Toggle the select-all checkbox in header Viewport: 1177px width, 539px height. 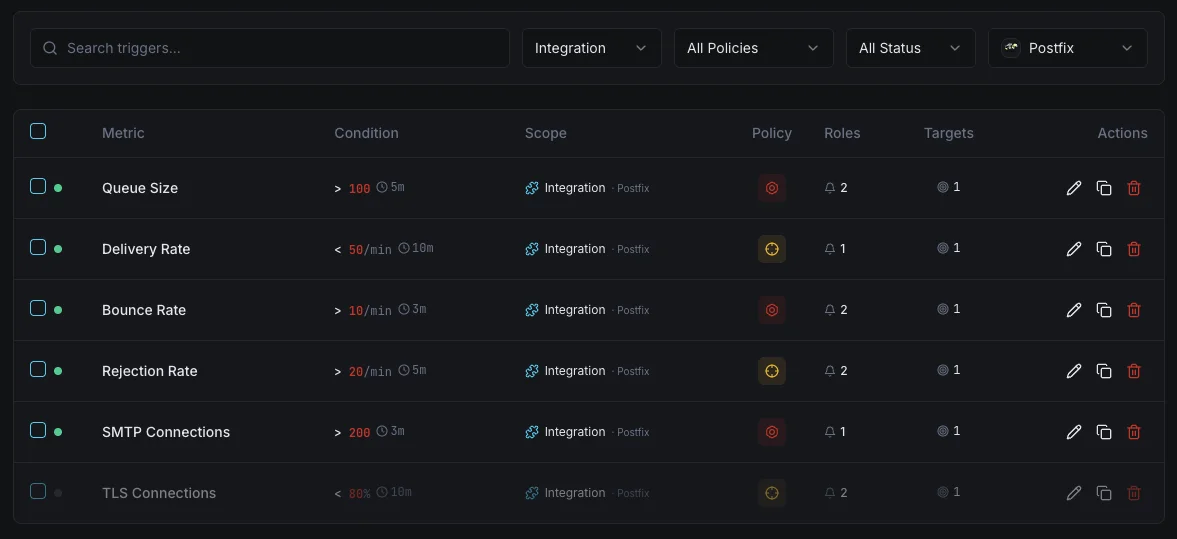click(38, 131)
